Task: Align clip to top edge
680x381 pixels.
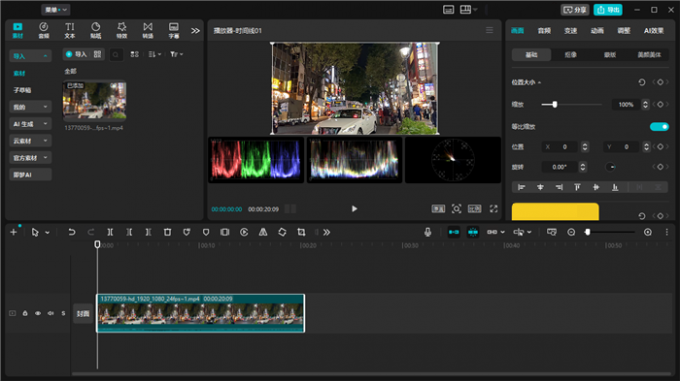Action: pos(577,187)
